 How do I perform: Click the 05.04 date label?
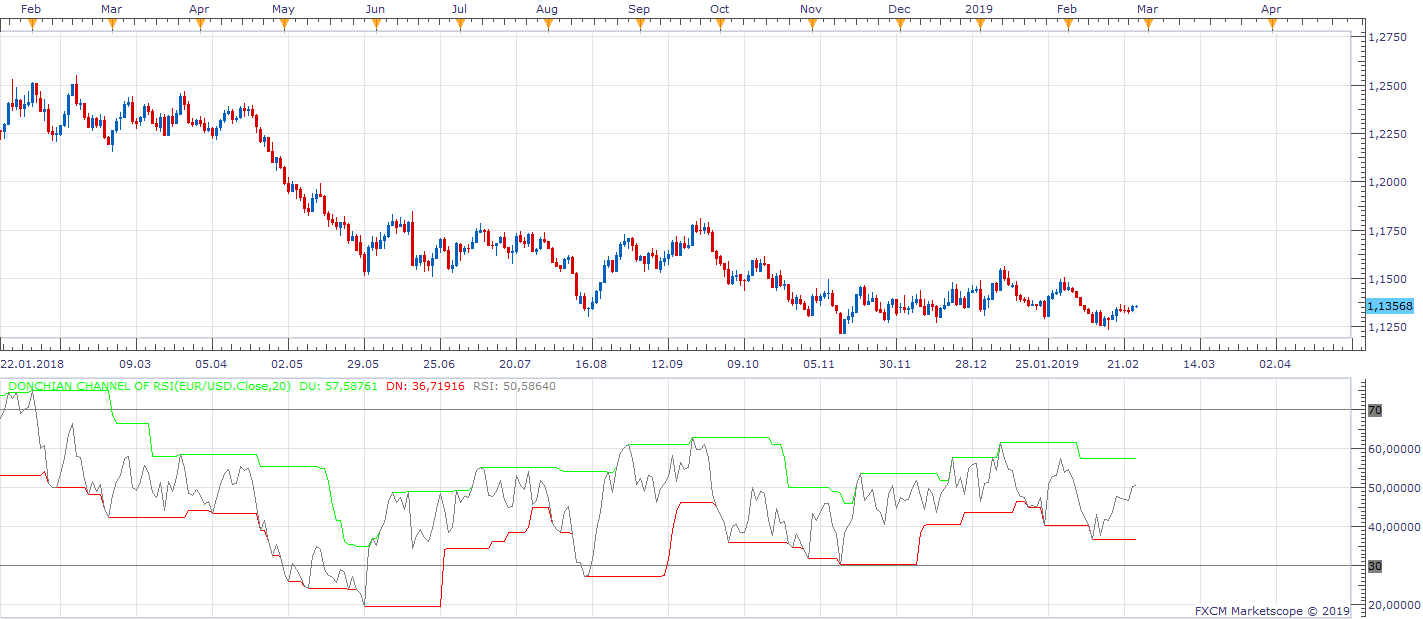(211, 364)
